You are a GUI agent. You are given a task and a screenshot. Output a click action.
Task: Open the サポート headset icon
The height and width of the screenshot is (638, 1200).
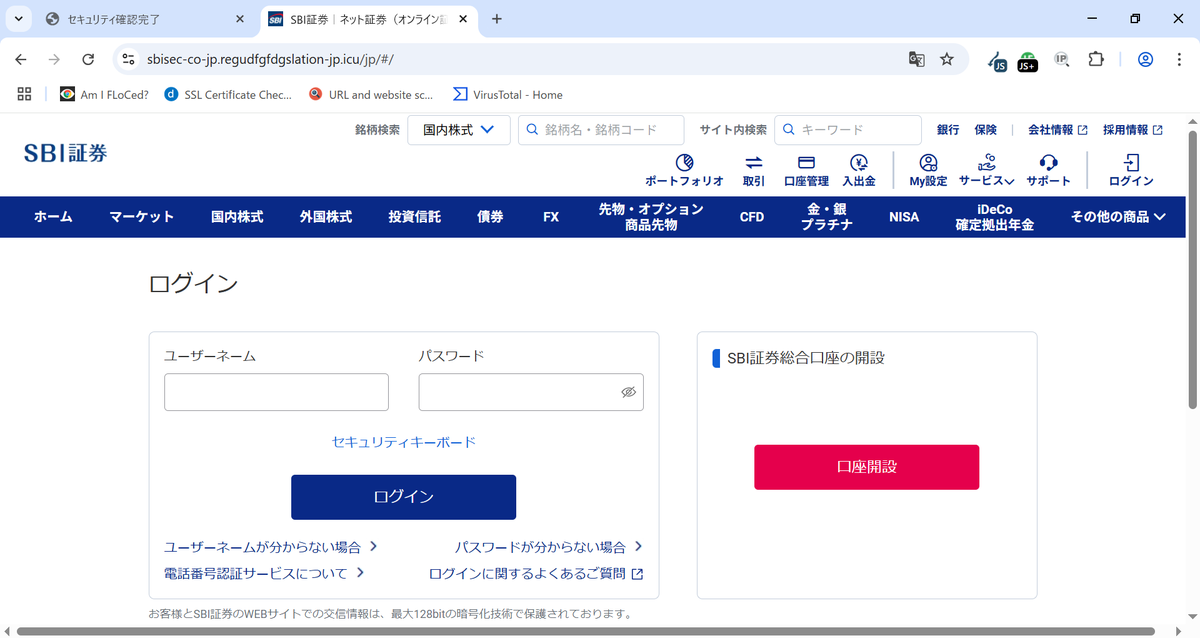(x=1048, y=163)
